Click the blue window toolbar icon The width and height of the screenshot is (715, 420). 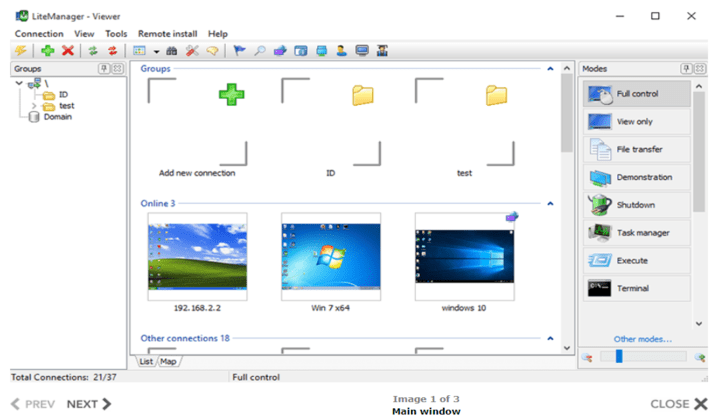click(x=301, y=51)
